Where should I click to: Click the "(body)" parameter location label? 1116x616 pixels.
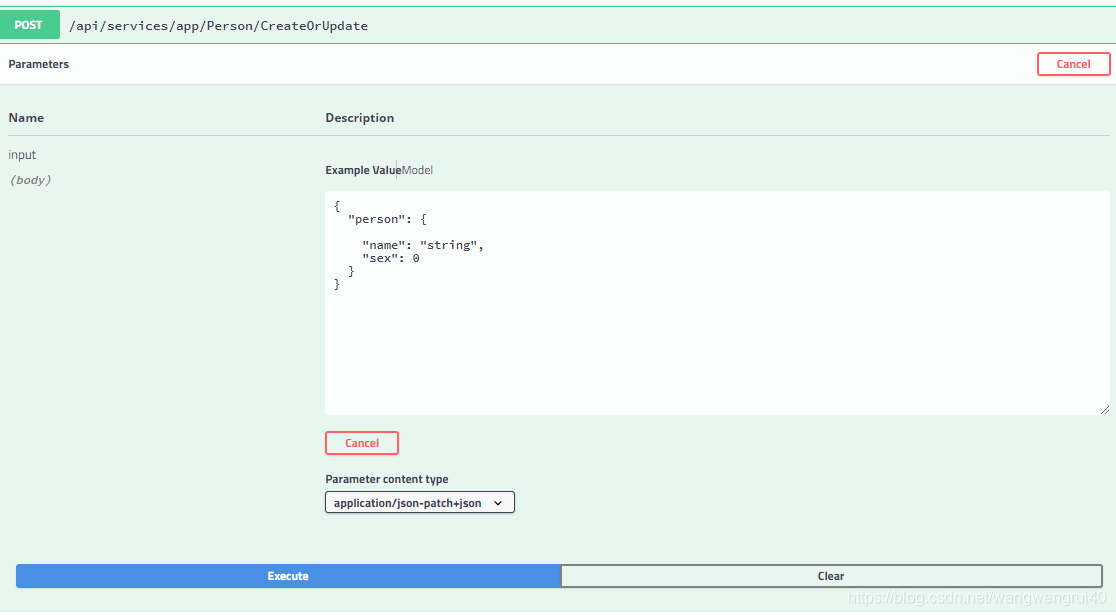click(31, 180)
